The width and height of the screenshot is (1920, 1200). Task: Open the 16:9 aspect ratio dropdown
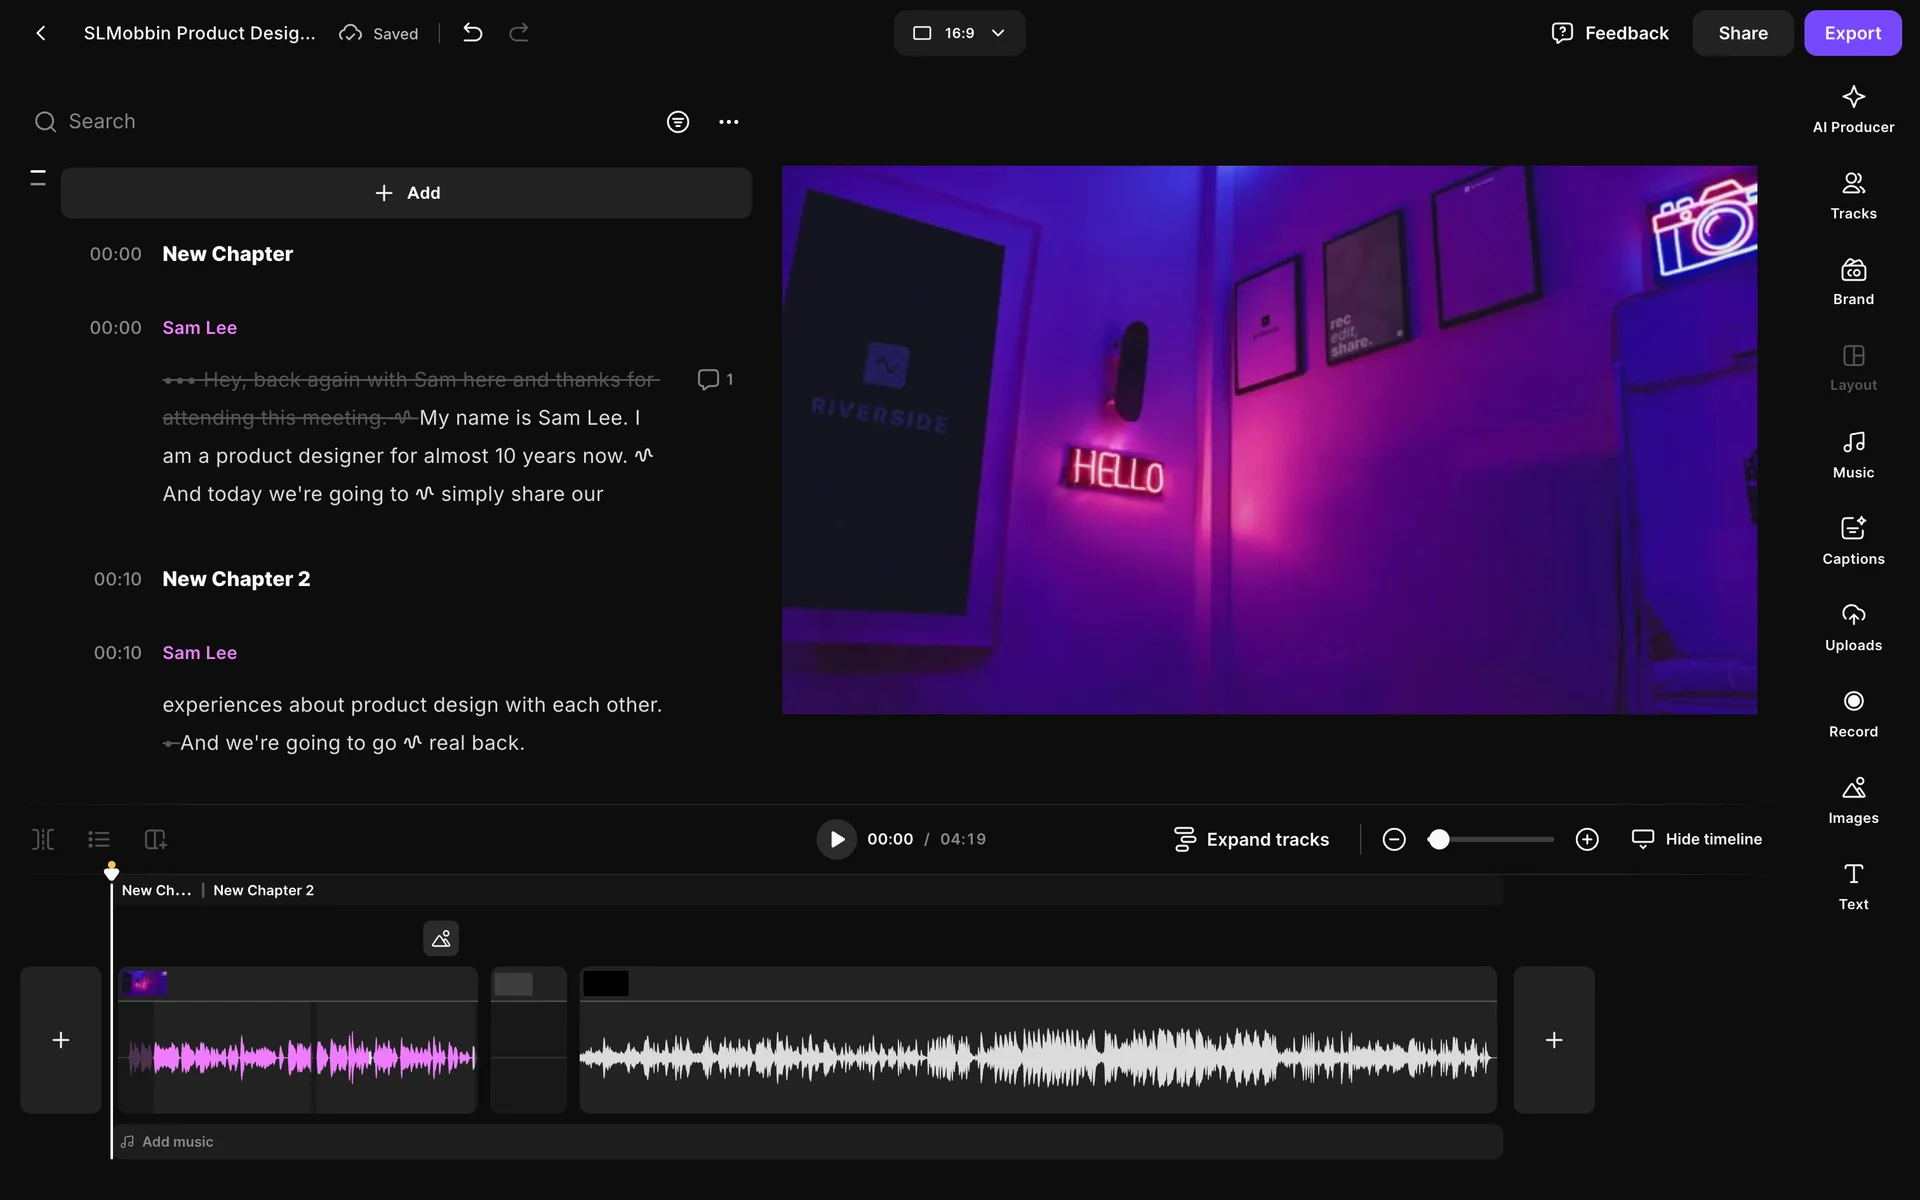(959, 33)
